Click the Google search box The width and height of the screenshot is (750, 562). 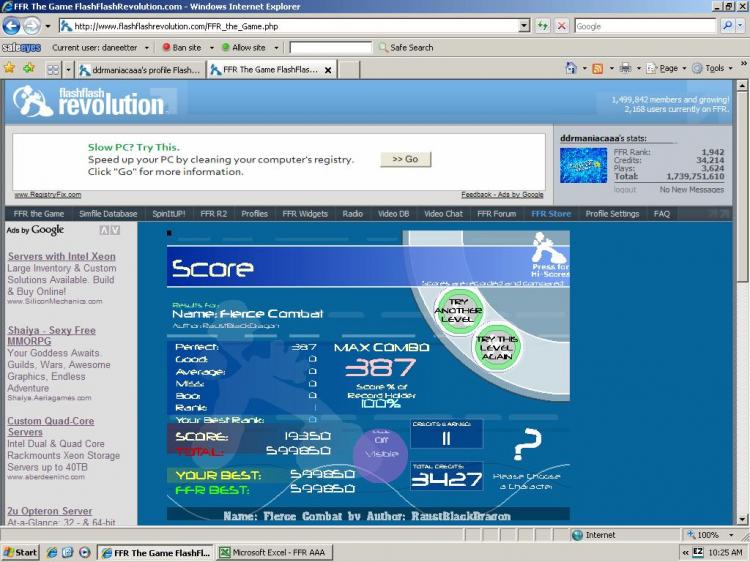(645, 26)
